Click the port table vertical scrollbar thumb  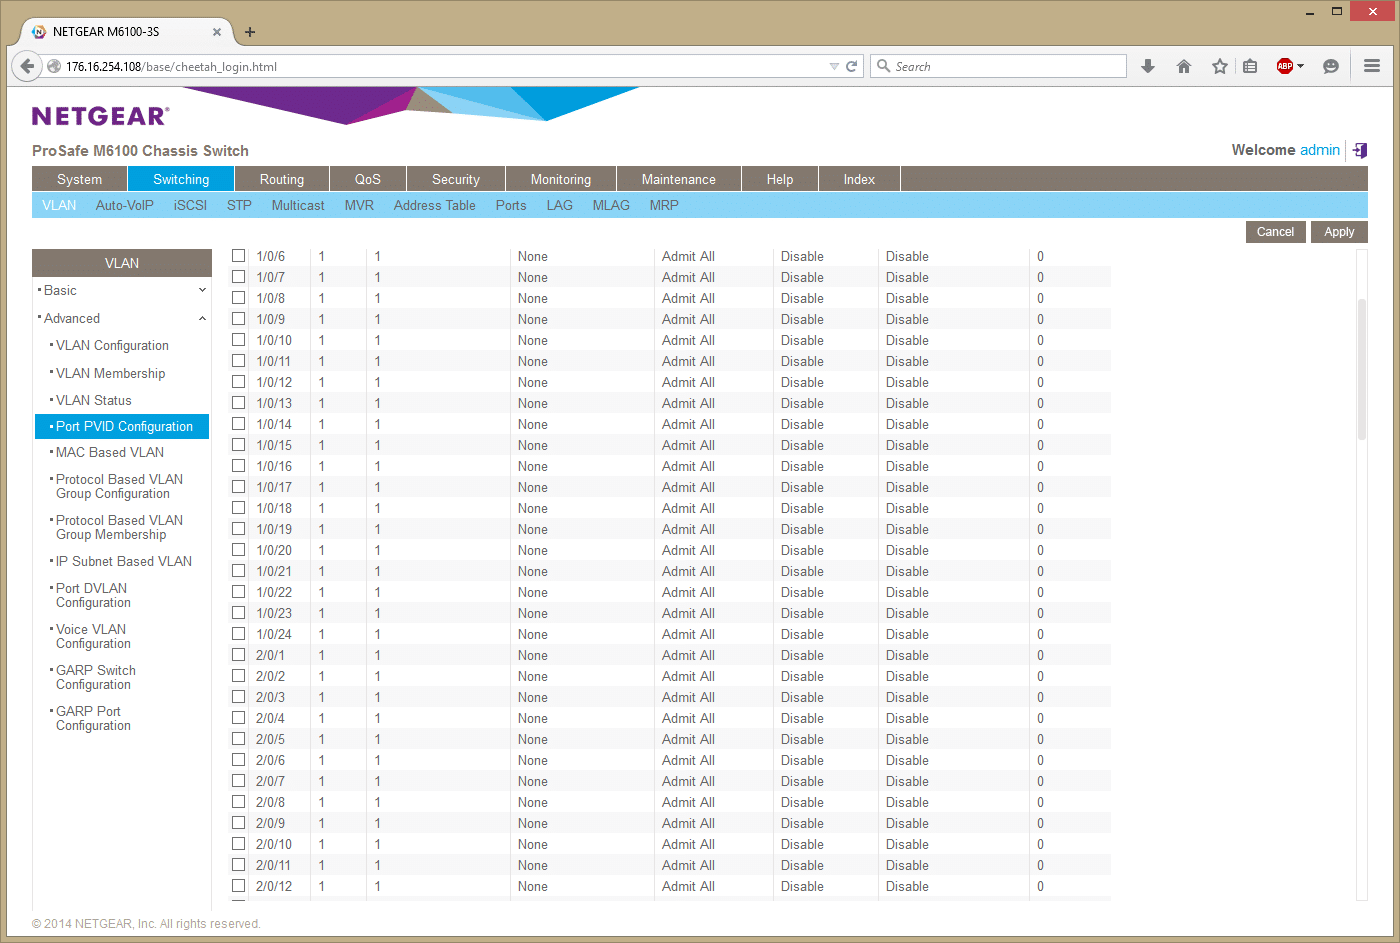tap(1361, 369)
